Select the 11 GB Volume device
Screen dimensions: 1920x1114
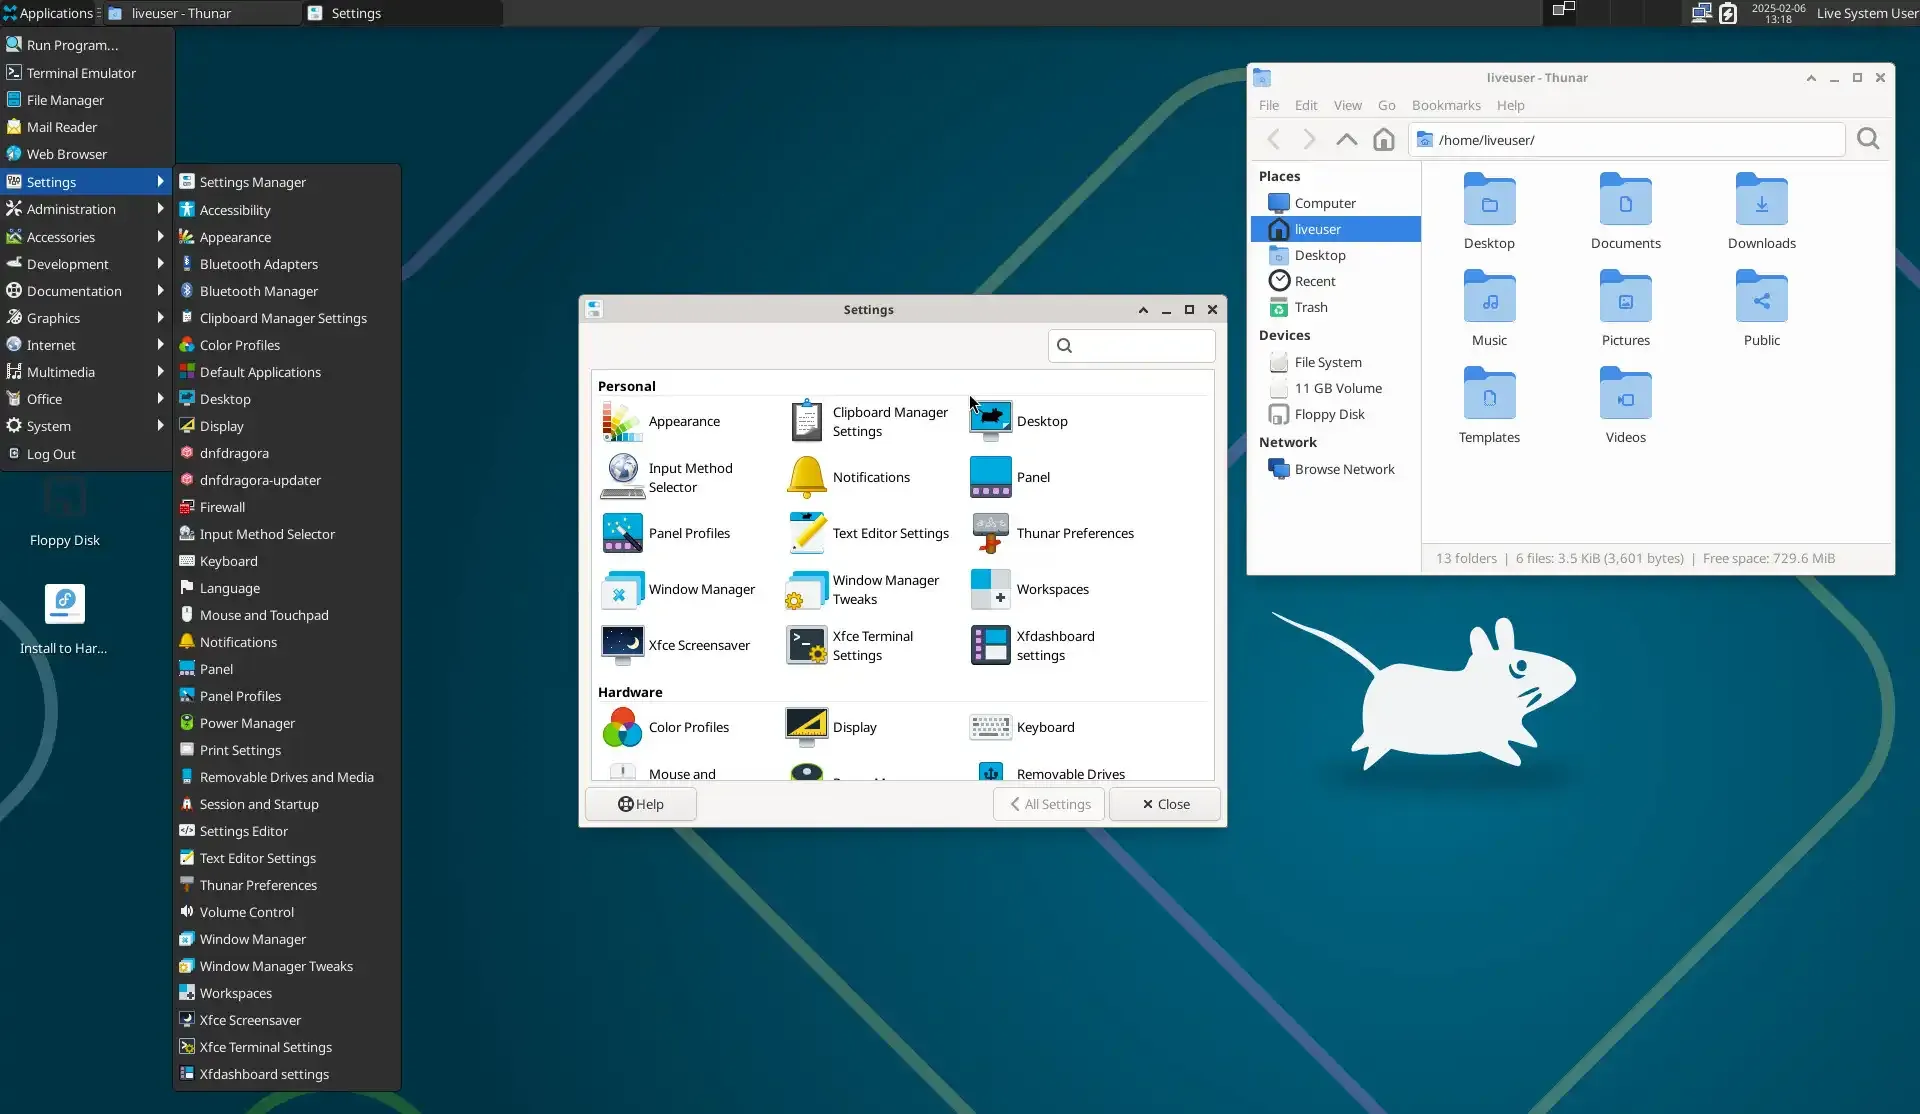click(1338, 388)
